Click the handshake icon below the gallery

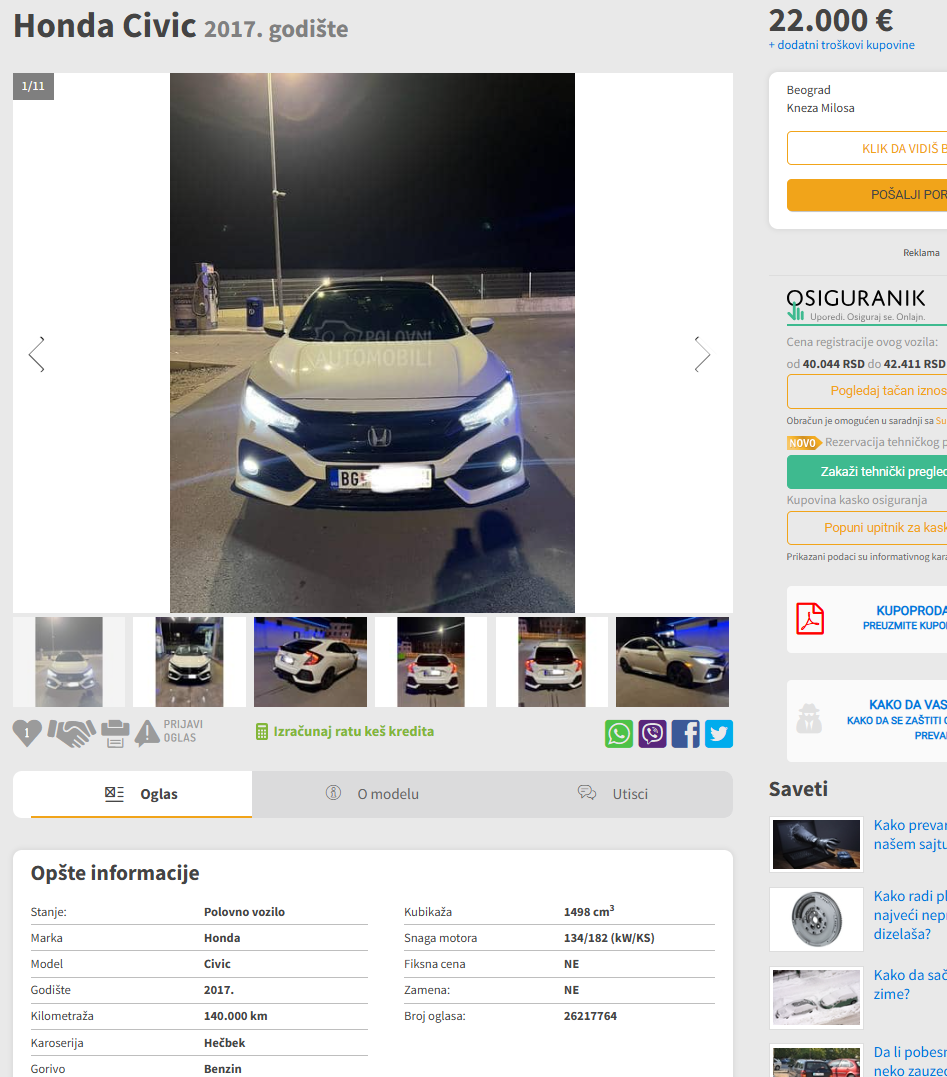pyautogui.click(x=71, y=733)
